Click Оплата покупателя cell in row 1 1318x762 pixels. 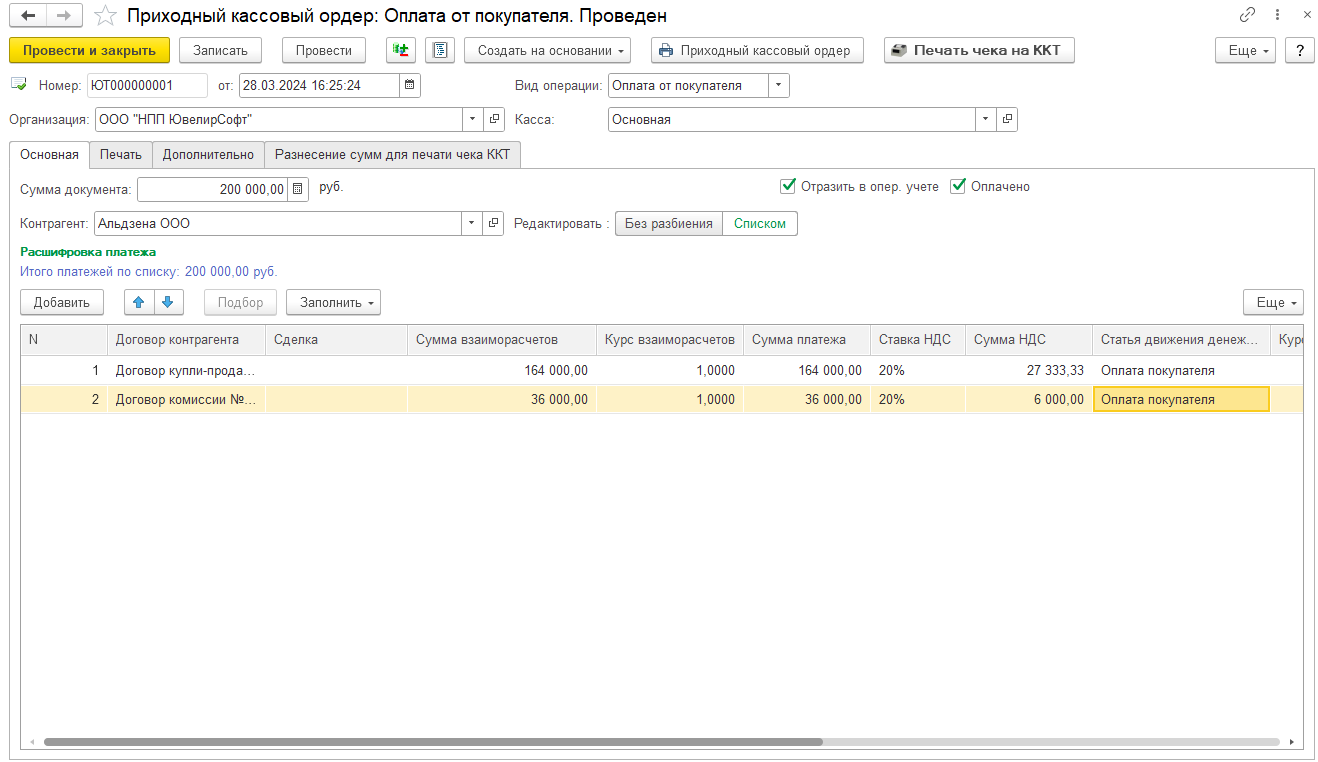click(x=1181, y=371)
